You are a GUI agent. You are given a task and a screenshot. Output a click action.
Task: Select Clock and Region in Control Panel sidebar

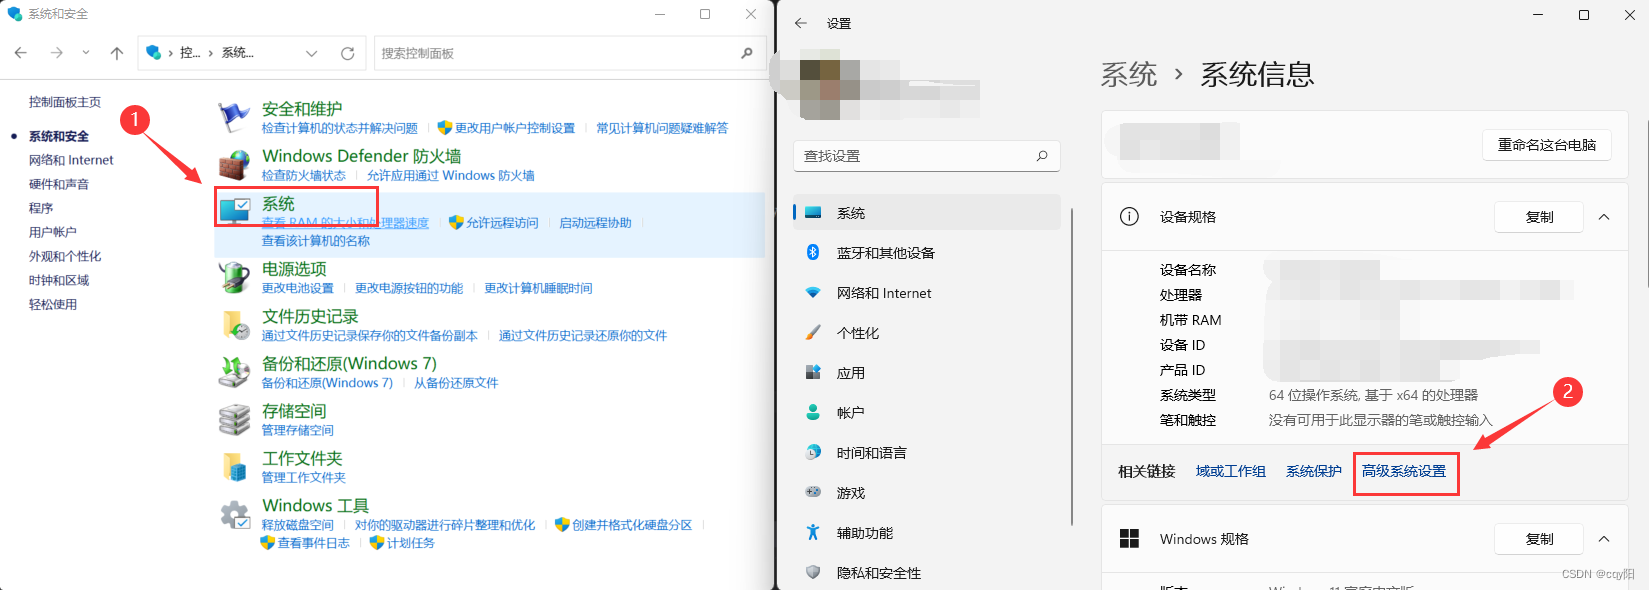pos(59,280)
